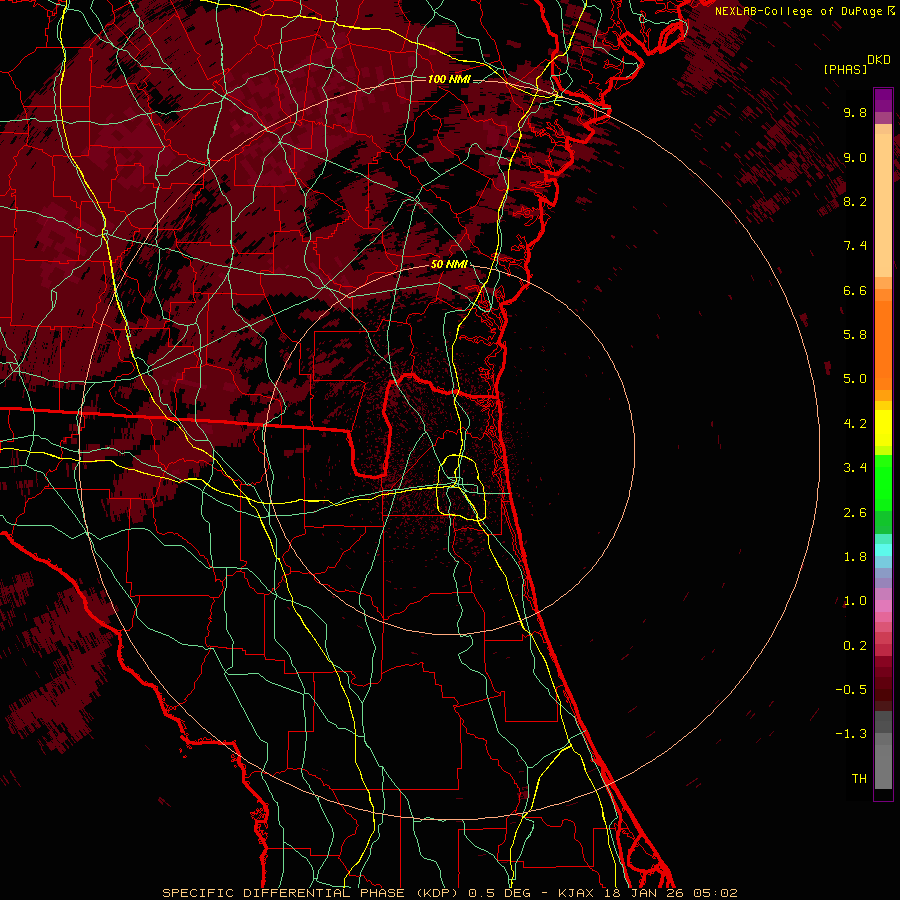Click the 4.2 scale value
Viewport: 900px width, 900px height.
click(x=855, y=424)
